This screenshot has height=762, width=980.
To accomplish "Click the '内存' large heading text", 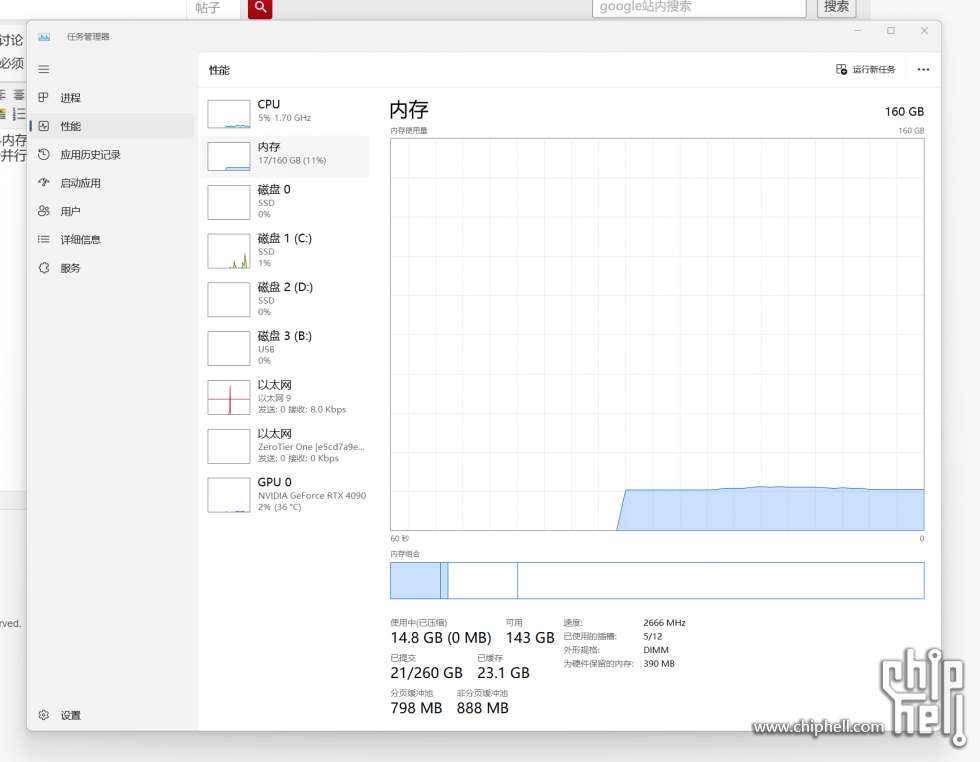I will [x=409, y=110].
